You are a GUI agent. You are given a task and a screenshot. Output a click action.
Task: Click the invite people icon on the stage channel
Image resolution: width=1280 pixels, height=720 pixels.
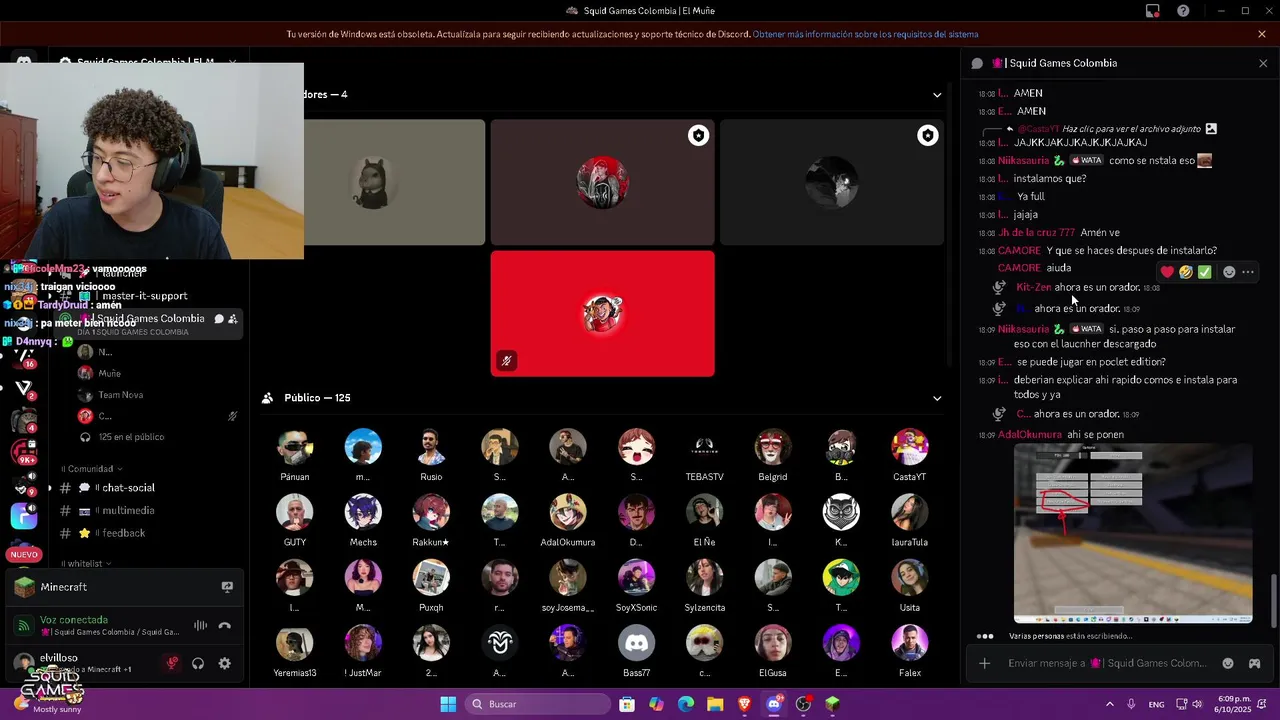(233, 319)
